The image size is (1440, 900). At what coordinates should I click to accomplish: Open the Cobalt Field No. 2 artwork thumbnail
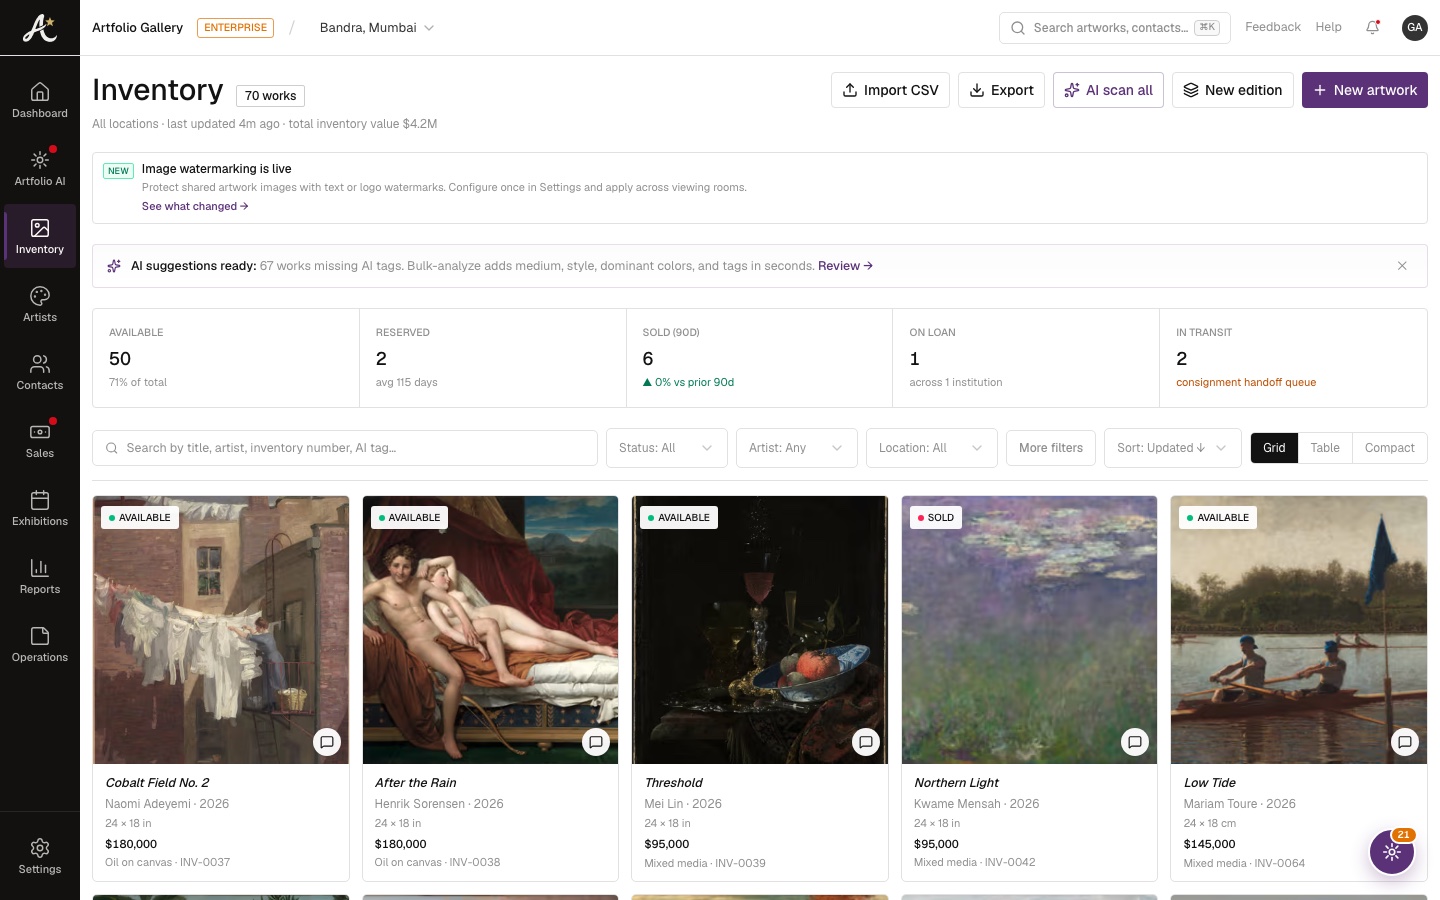tap(221, 630)
